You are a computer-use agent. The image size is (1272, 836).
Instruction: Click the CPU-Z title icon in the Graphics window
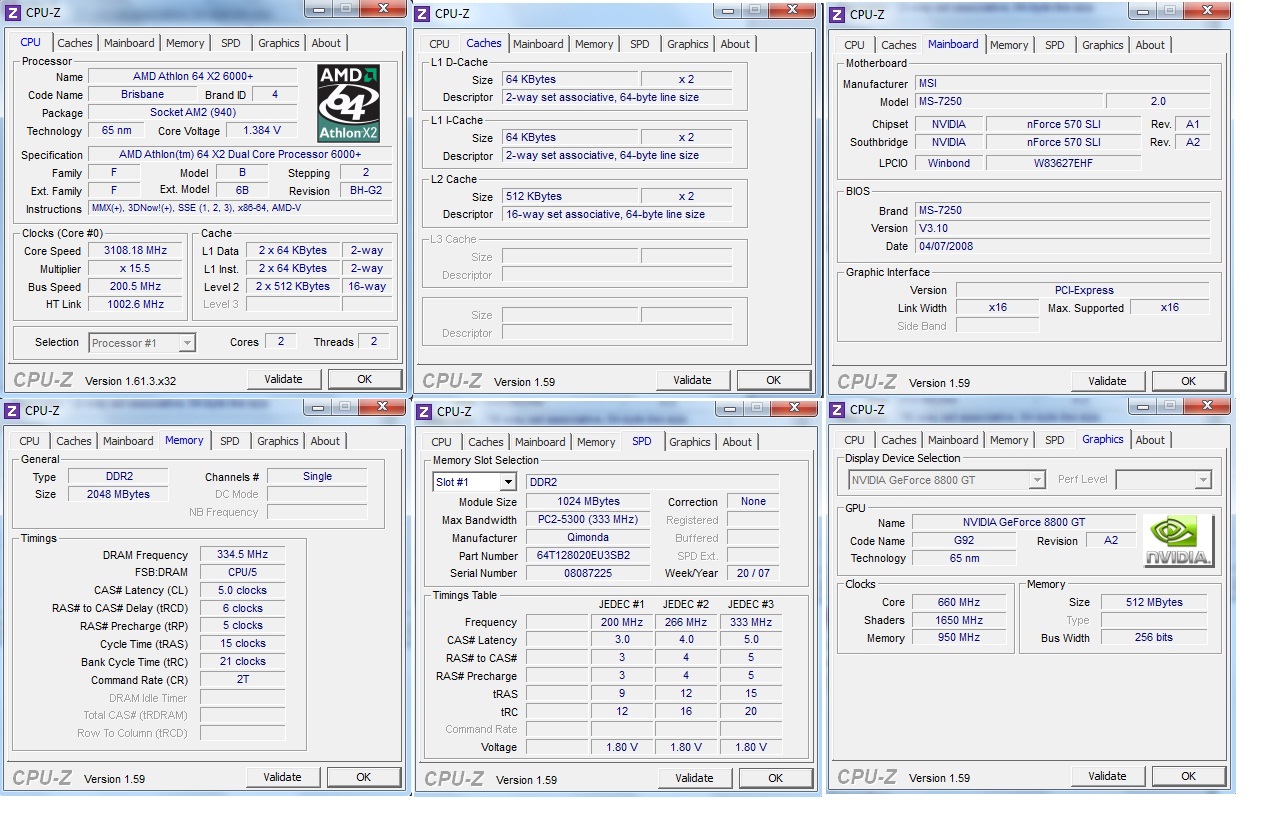point(837,409)
